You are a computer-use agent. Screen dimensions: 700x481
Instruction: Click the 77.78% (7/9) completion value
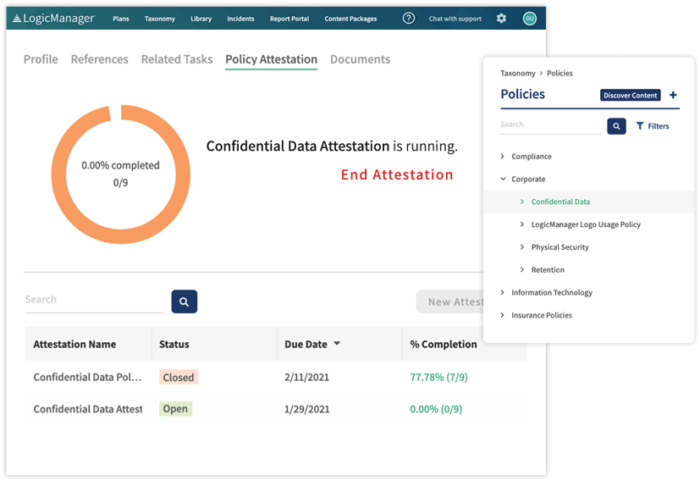(439, 377)
